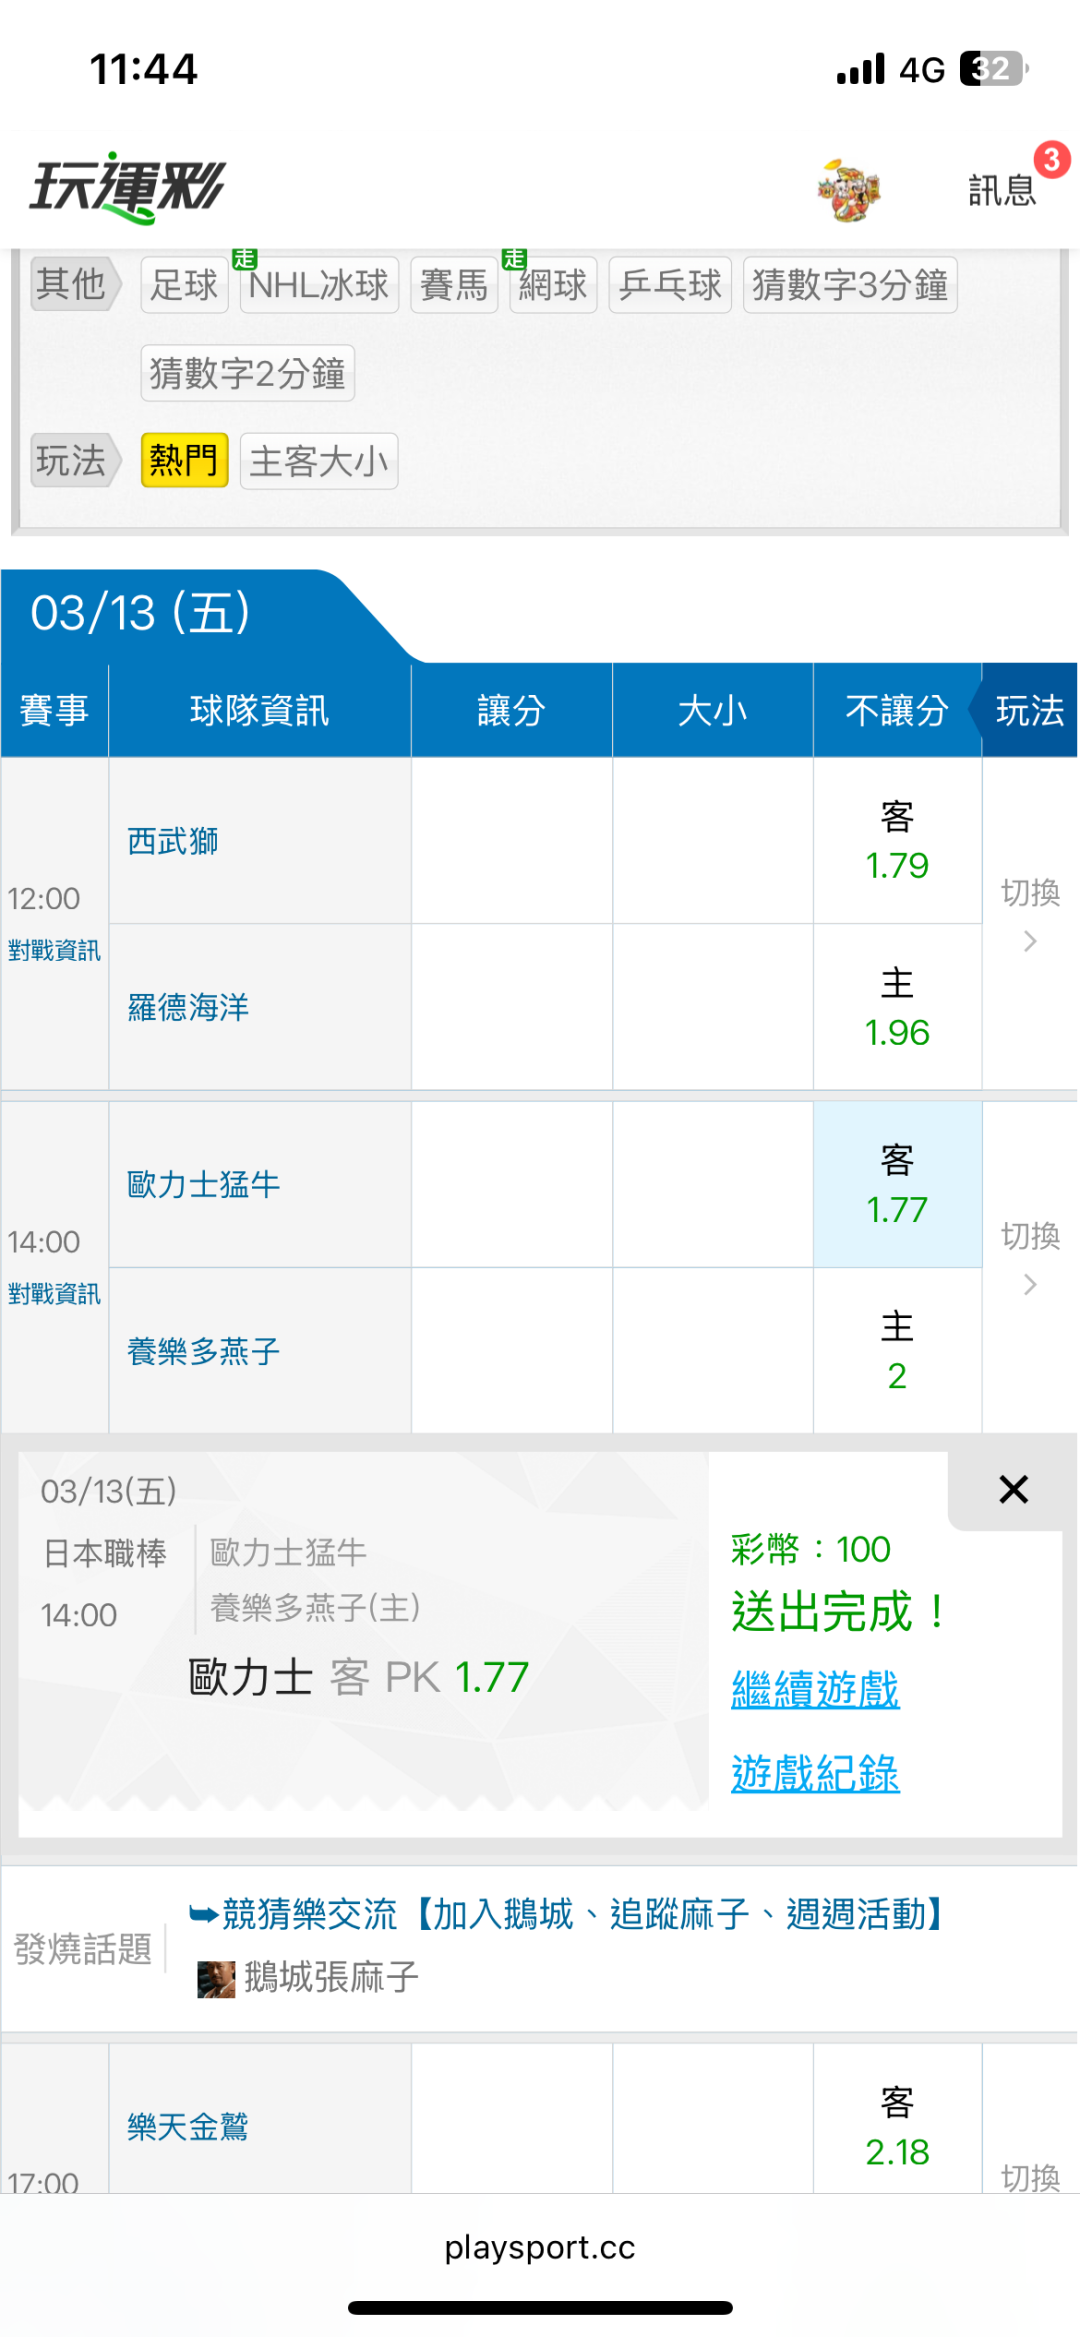The image size is (1080, 2337).
Task: Select the 熱門 play type filter
Action: [x=185, y=461]
